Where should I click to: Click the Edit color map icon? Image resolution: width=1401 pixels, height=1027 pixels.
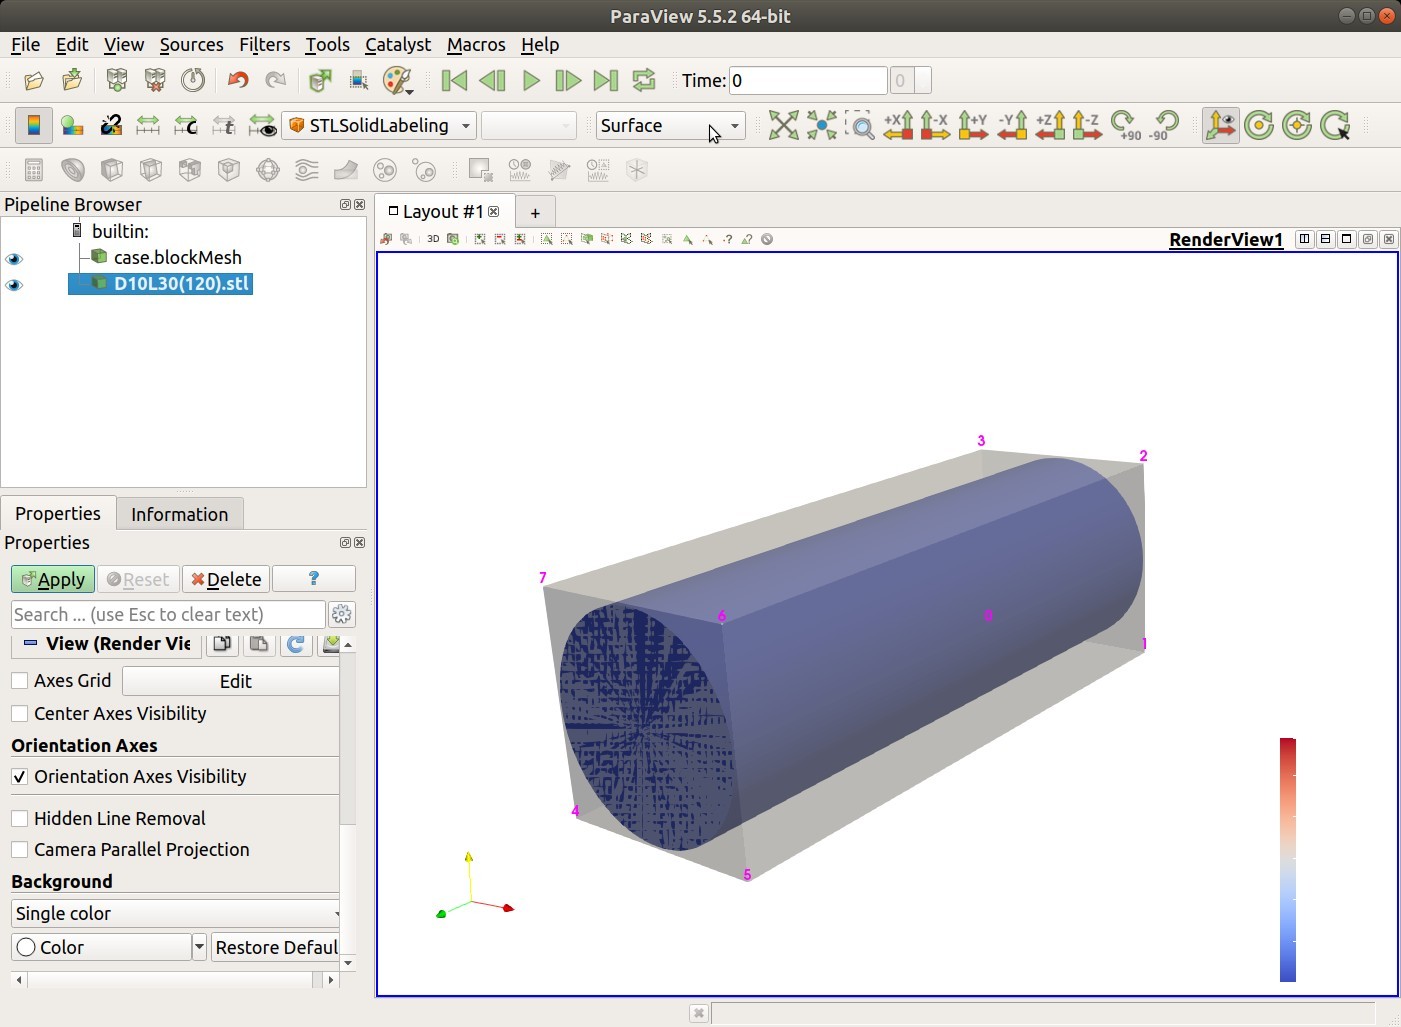coord(72,125)
